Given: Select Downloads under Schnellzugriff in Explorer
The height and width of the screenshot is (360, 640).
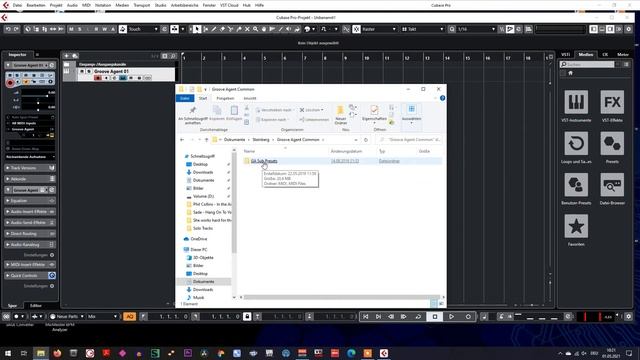Looking at the screenshot, I should click(203, 172).
